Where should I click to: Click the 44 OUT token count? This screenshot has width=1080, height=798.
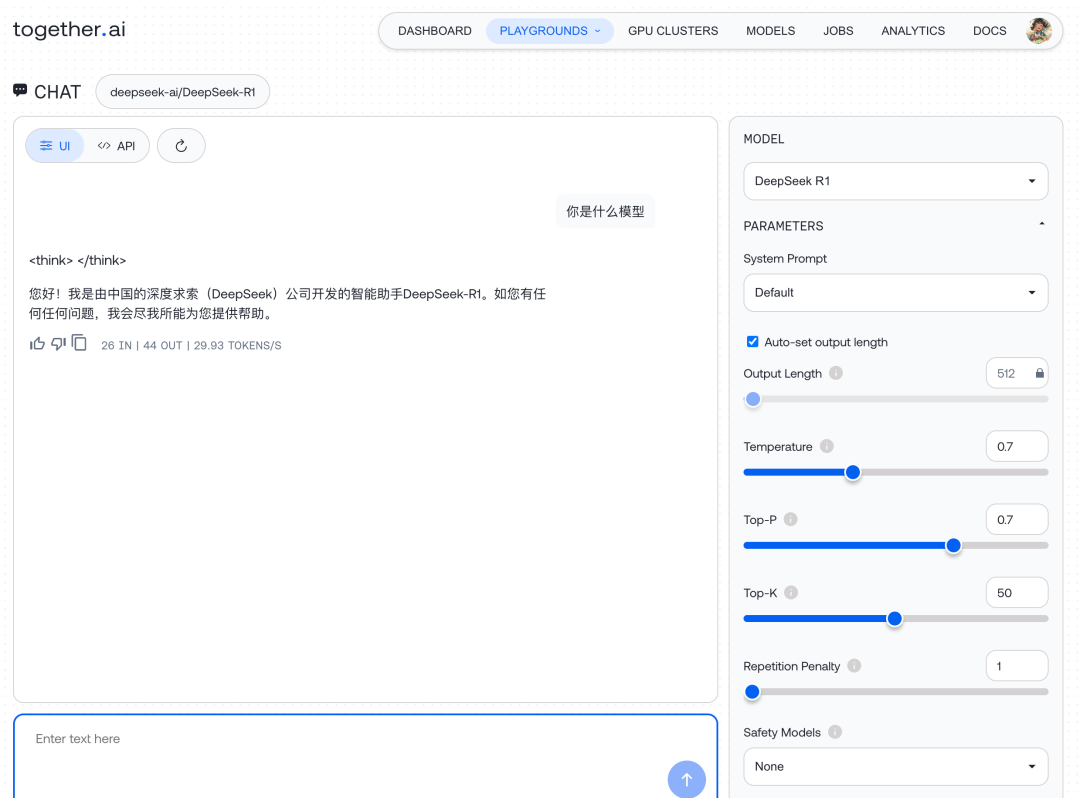[x=163, y=346]
